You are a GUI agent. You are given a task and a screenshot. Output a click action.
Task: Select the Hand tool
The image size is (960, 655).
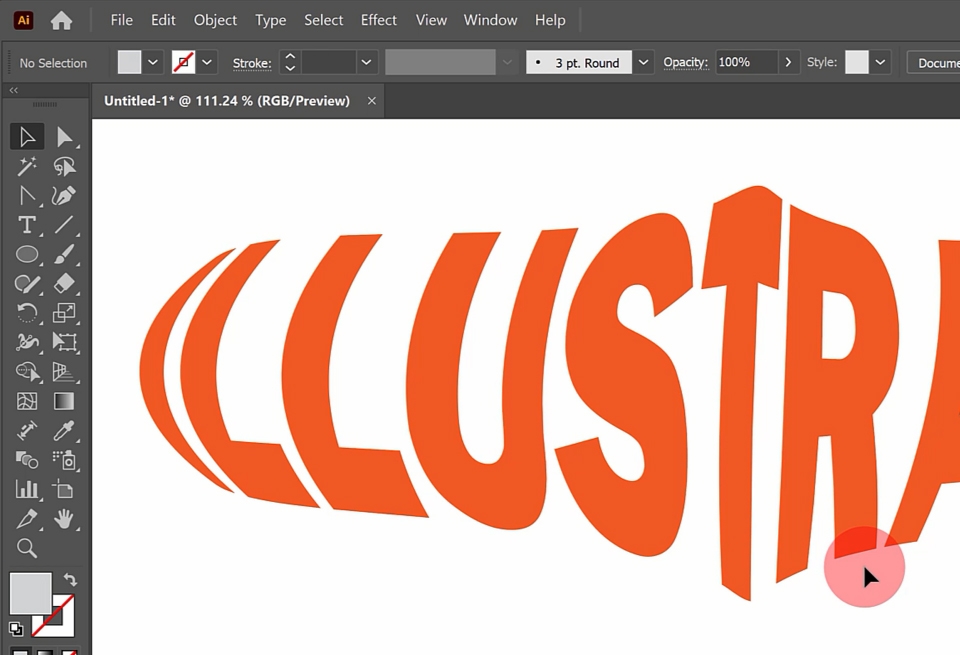pyautogui.click(x=64, y=519)
